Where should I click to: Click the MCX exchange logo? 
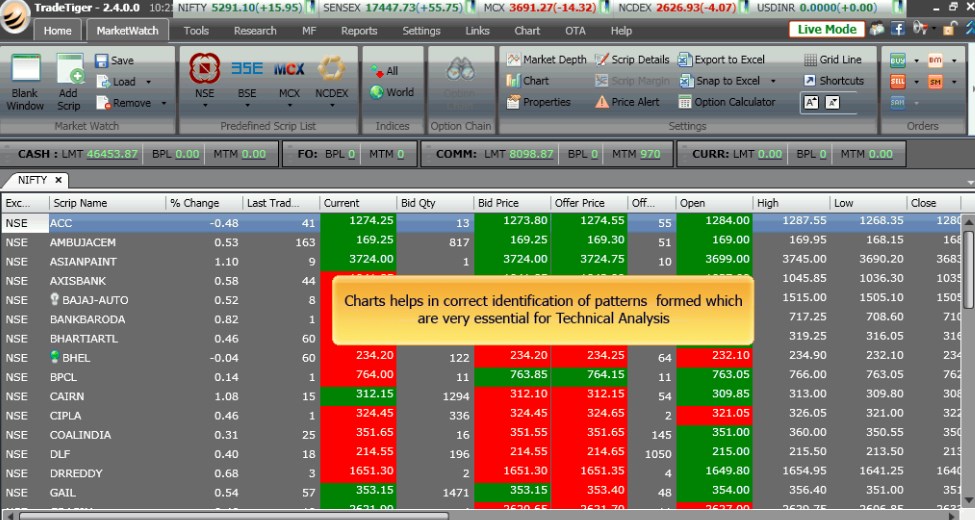(x=289, y=68)
